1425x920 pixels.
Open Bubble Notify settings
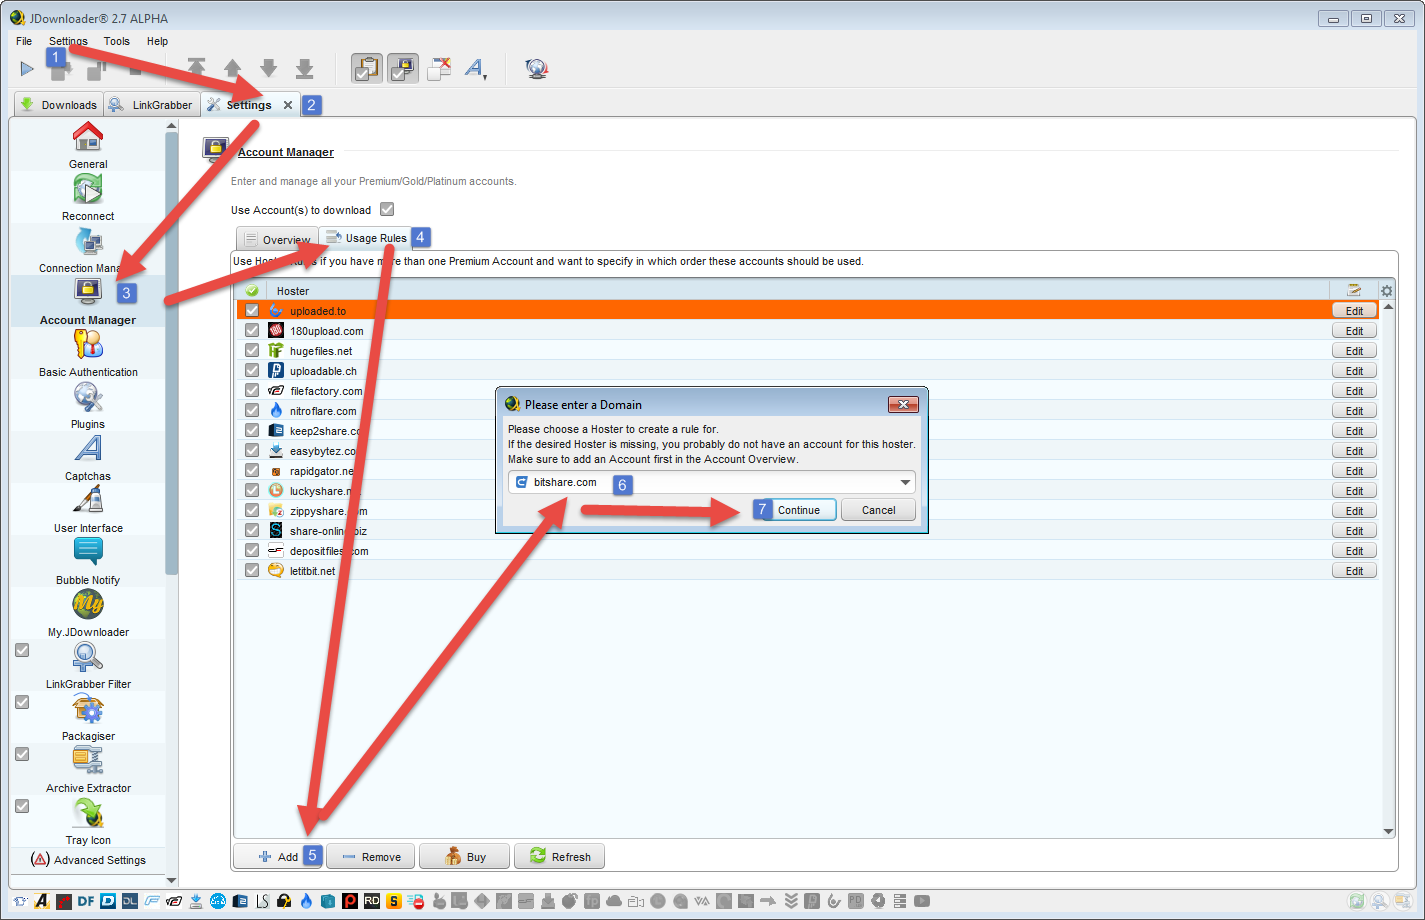pos(88,561)
